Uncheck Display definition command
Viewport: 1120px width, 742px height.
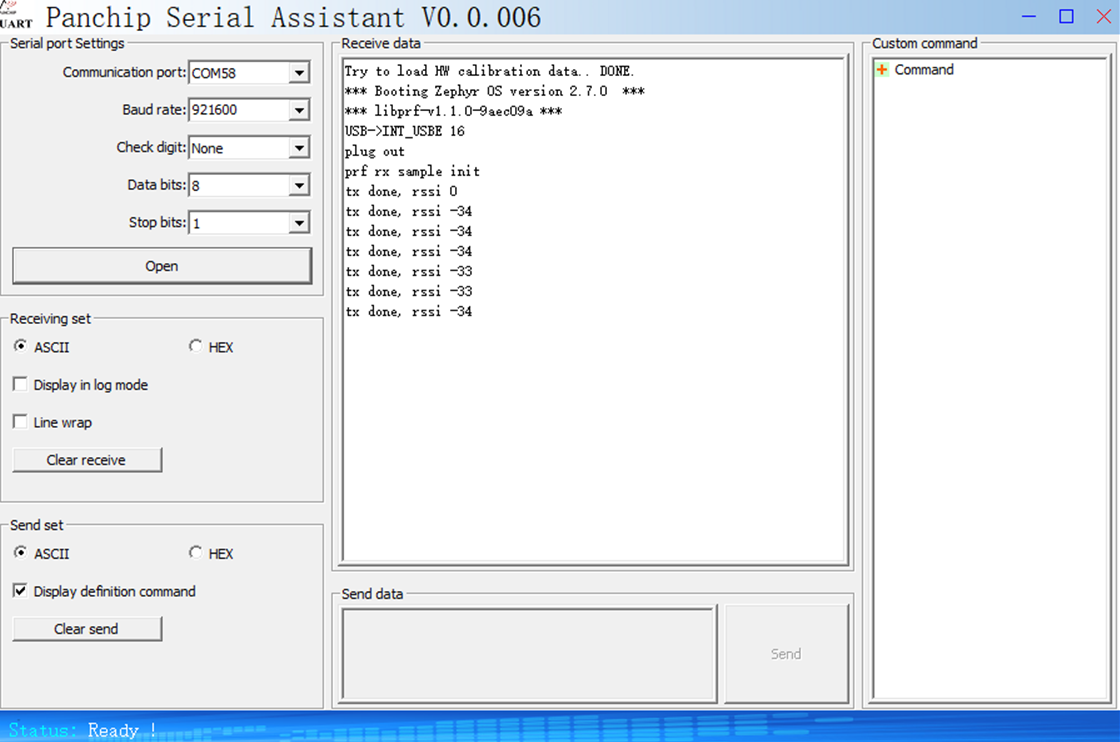click(x=20, y=591)
